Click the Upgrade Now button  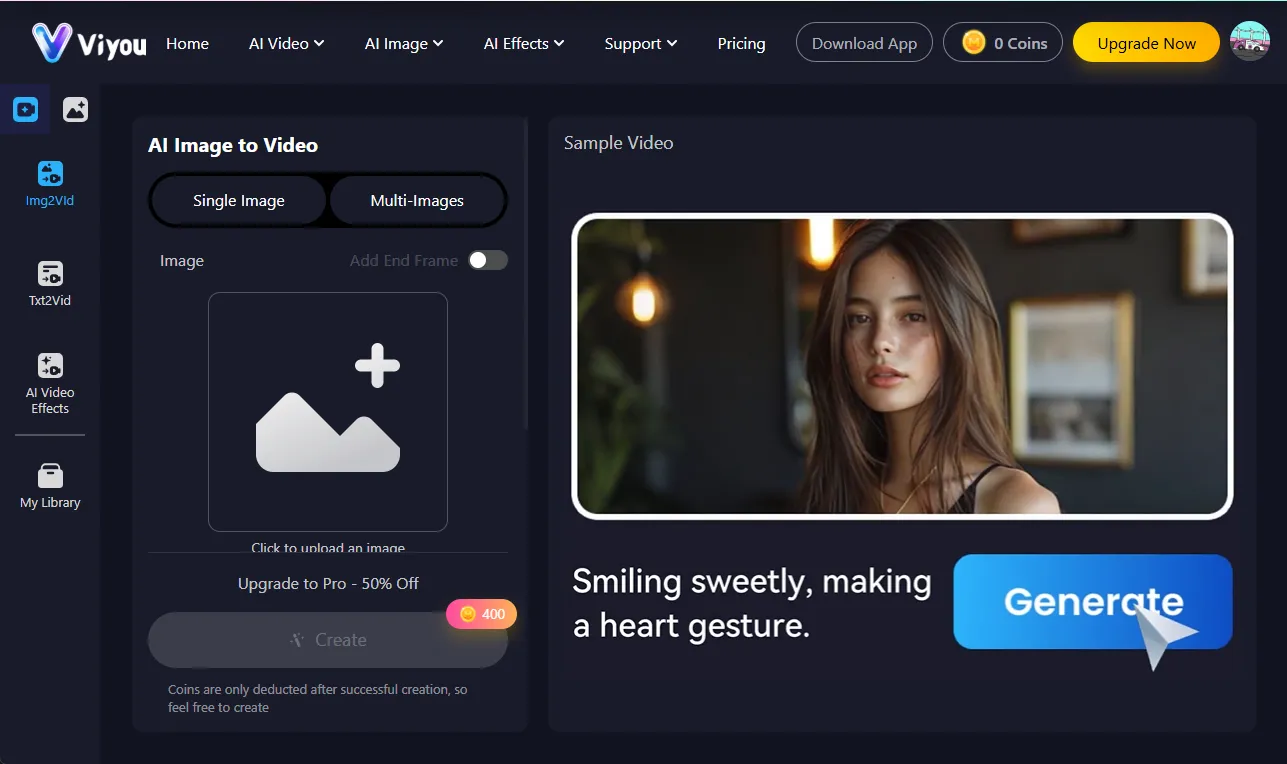1146,42
